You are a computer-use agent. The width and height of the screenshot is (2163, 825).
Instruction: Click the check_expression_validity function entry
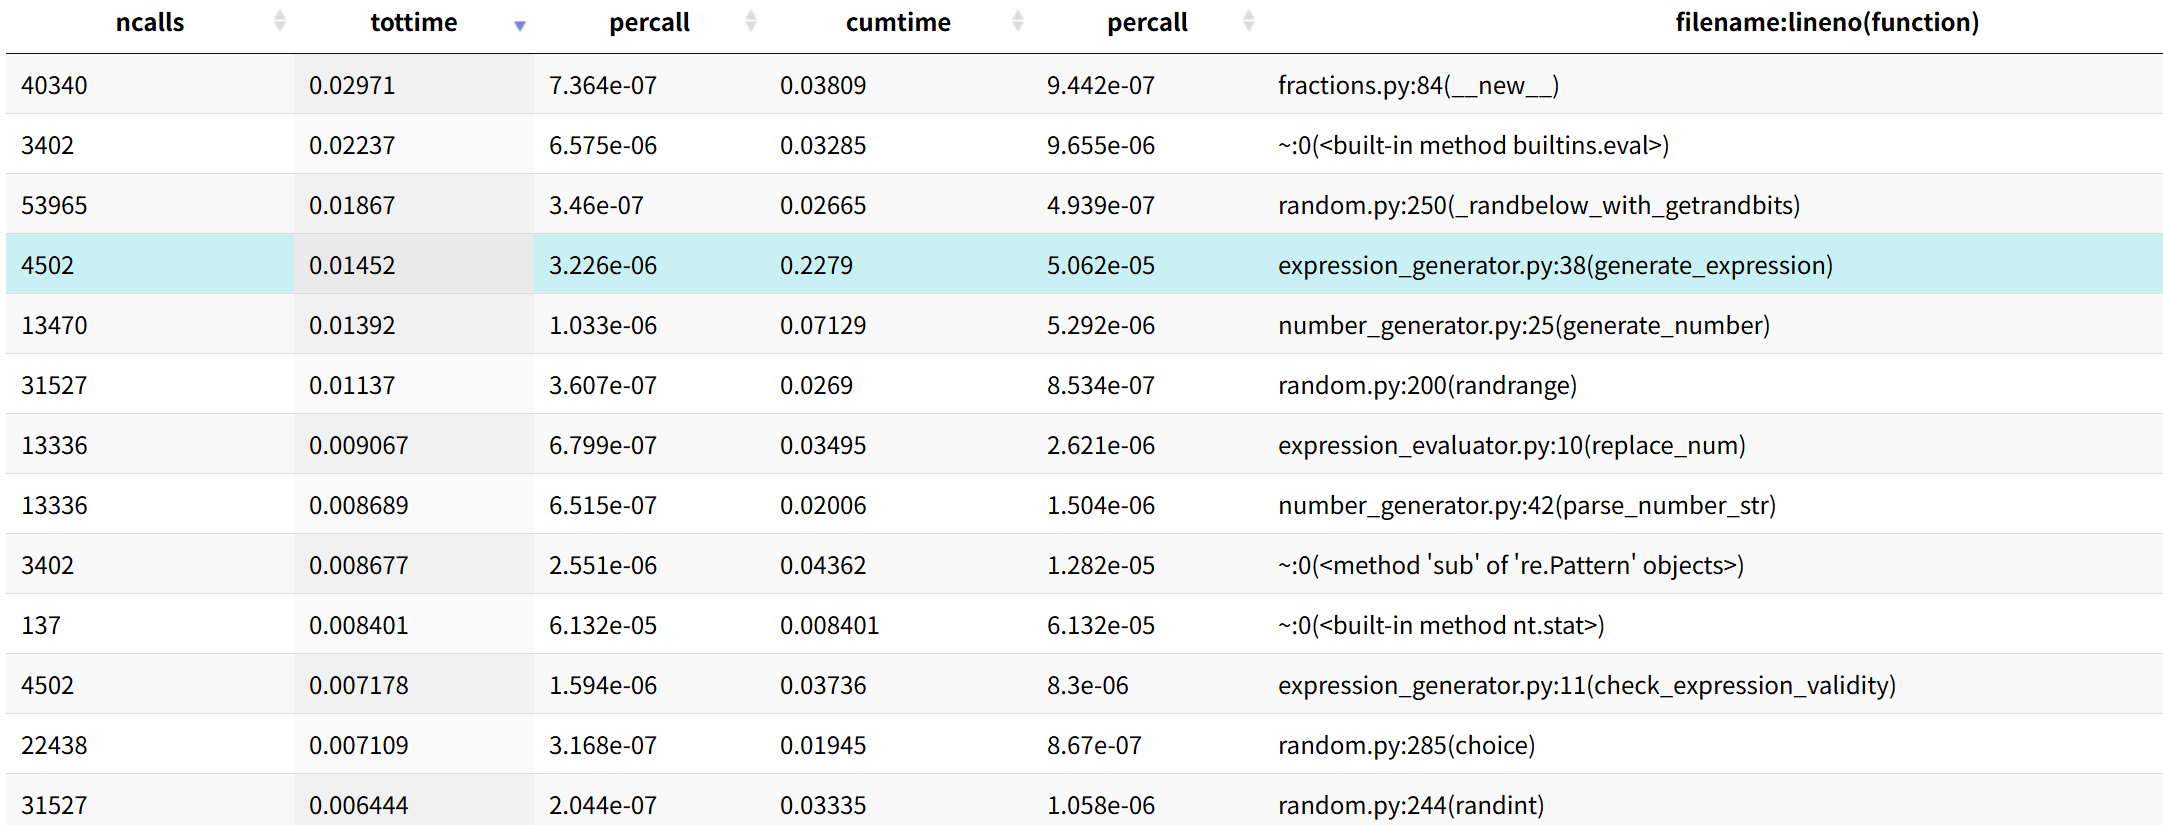coord(1586,685)
